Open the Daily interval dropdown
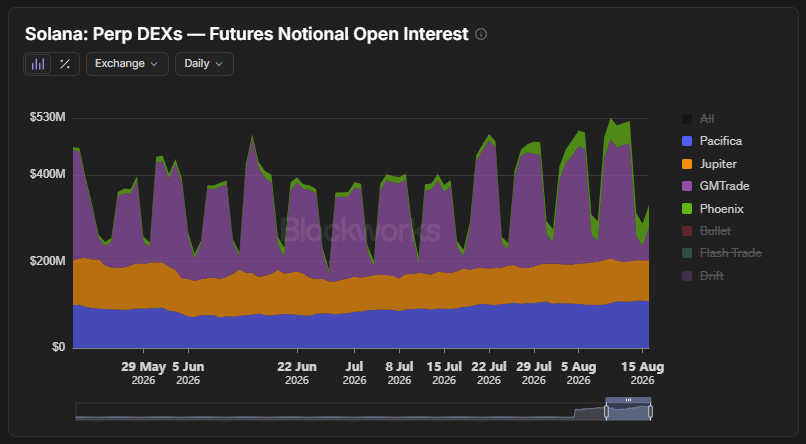 (x=204, y=64)
